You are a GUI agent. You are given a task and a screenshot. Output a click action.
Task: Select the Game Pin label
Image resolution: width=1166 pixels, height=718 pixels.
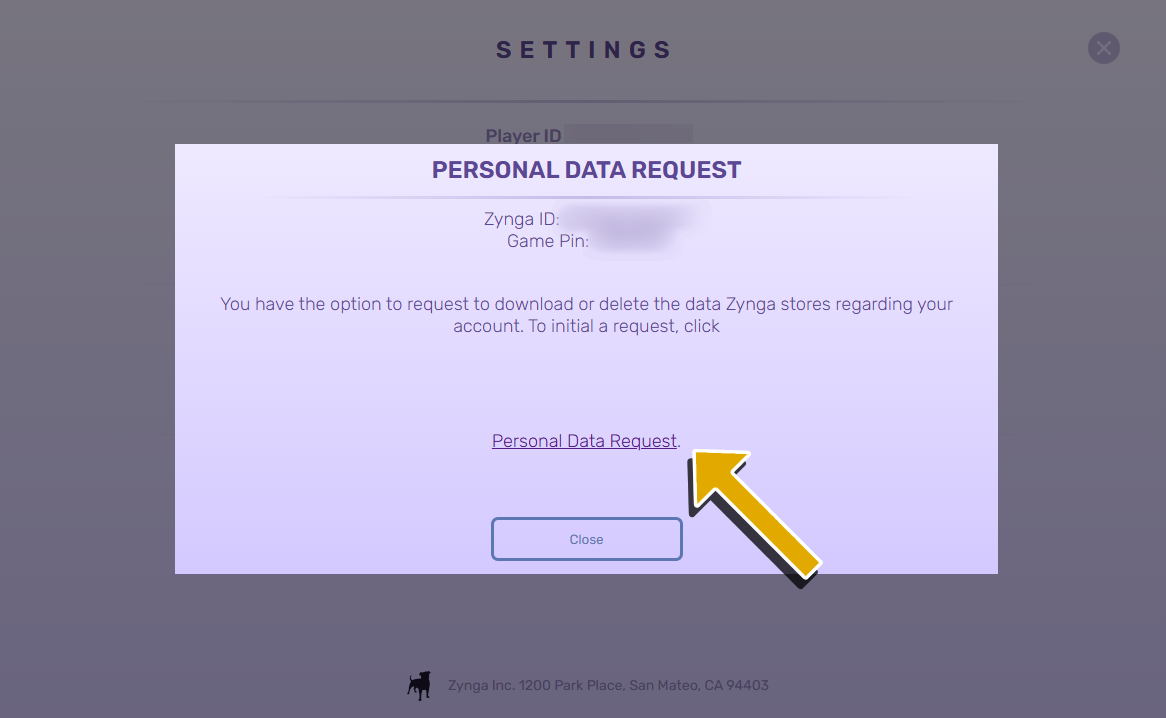pos(547,241)
